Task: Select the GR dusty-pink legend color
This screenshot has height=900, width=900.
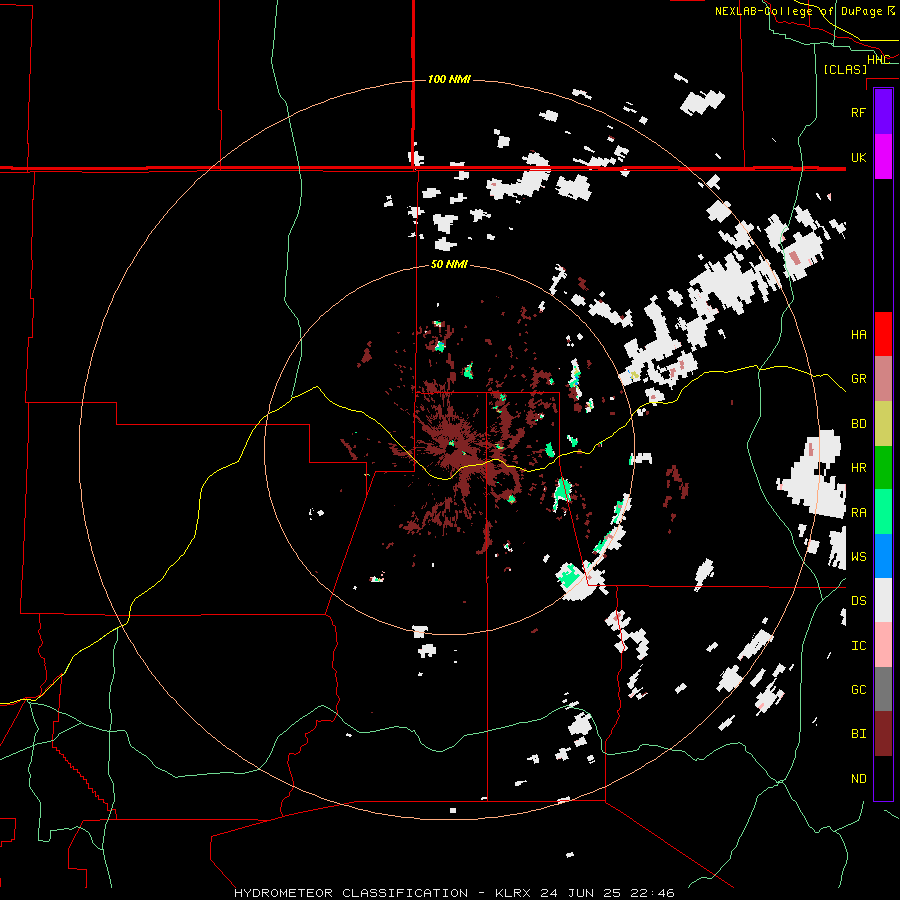Action: (x=883, y=379)
